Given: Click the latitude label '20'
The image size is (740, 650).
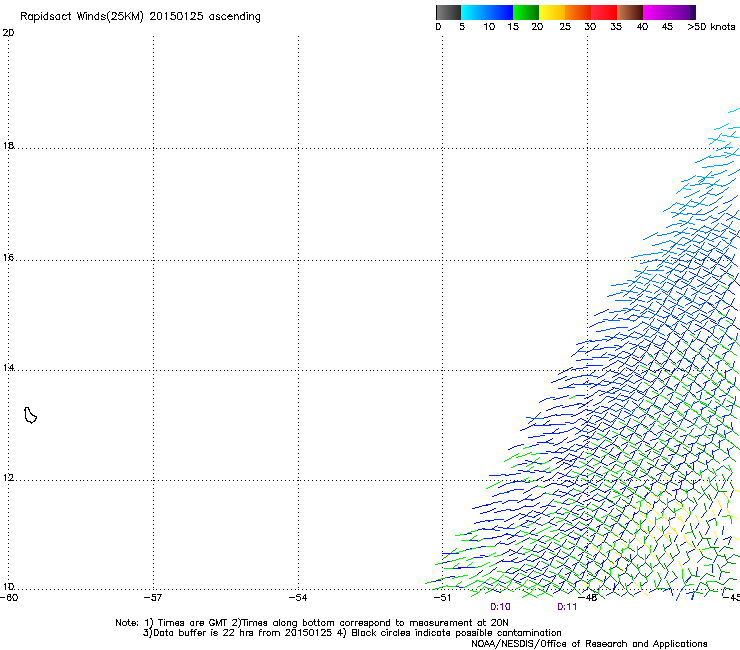Looking at the screenshot, I should click(x=8, y=33).
